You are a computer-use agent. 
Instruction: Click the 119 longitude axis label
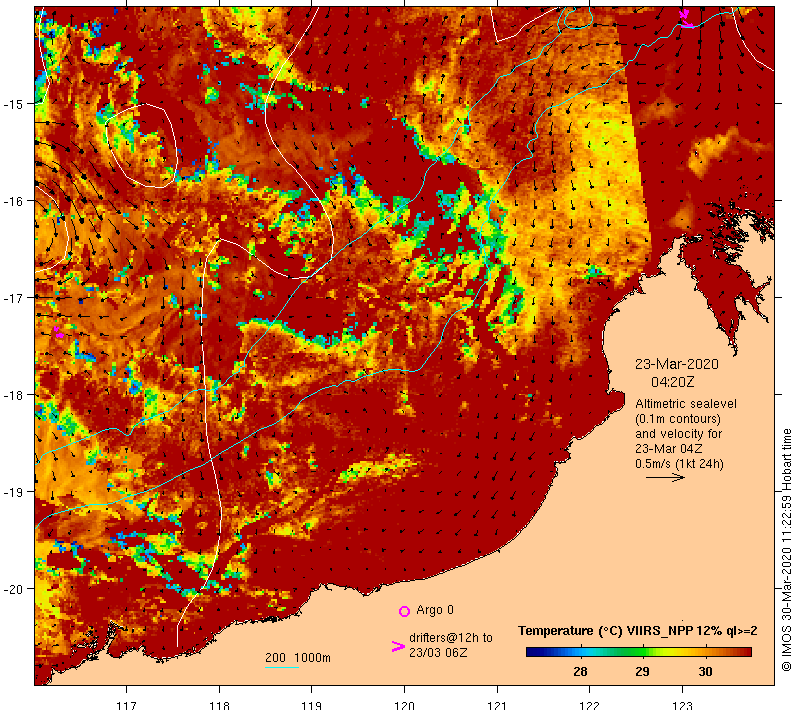click(x=312, y=705)
